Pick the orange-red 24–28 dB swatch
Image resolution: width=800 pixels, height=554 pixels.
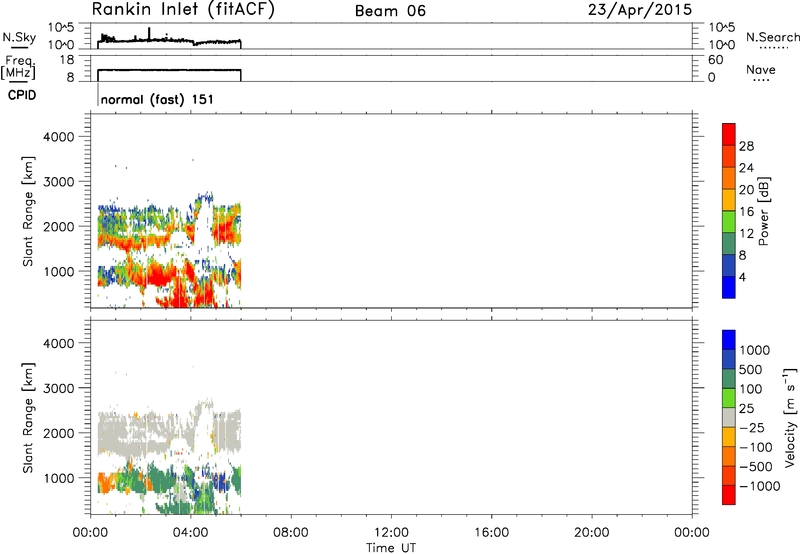tap(729, 156)
